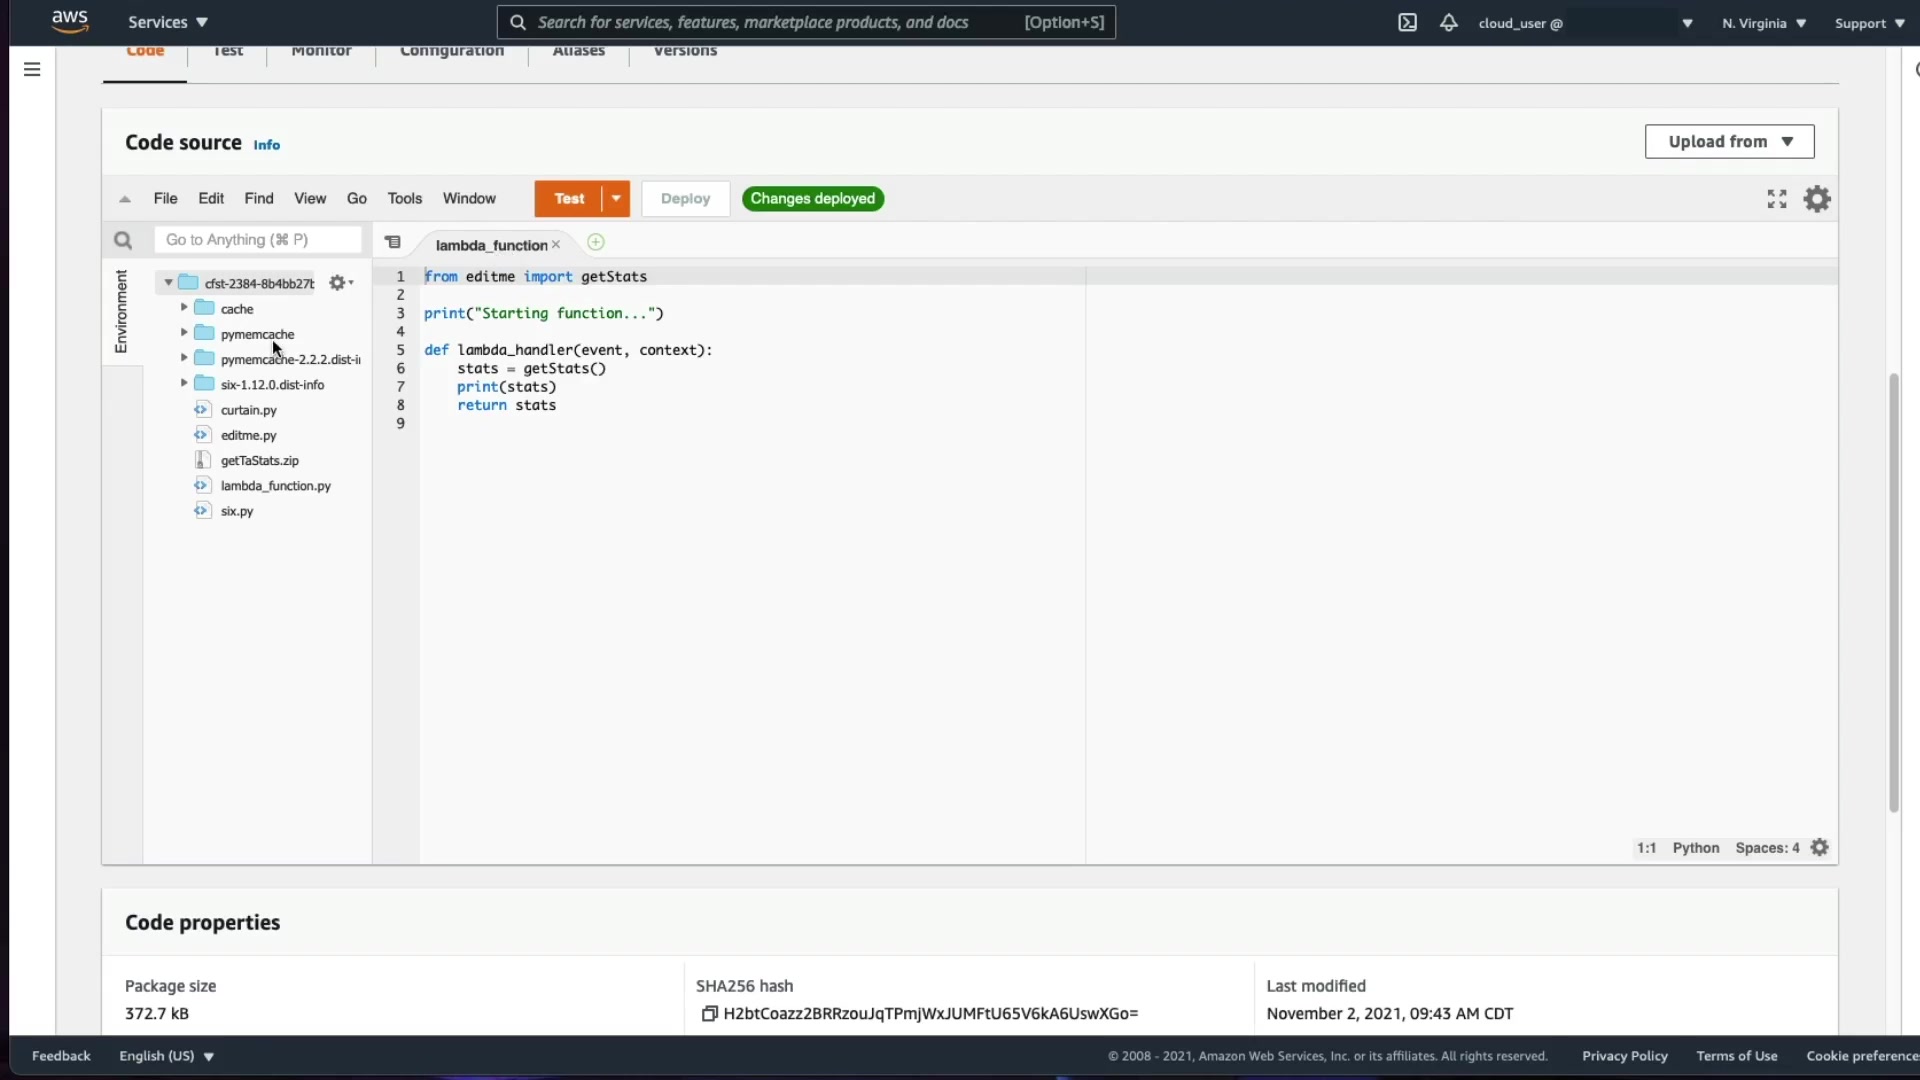Open the Tools menu
Image resolution: width=1920 pixels, height=1080 pixels.
(x=404, y=199)
